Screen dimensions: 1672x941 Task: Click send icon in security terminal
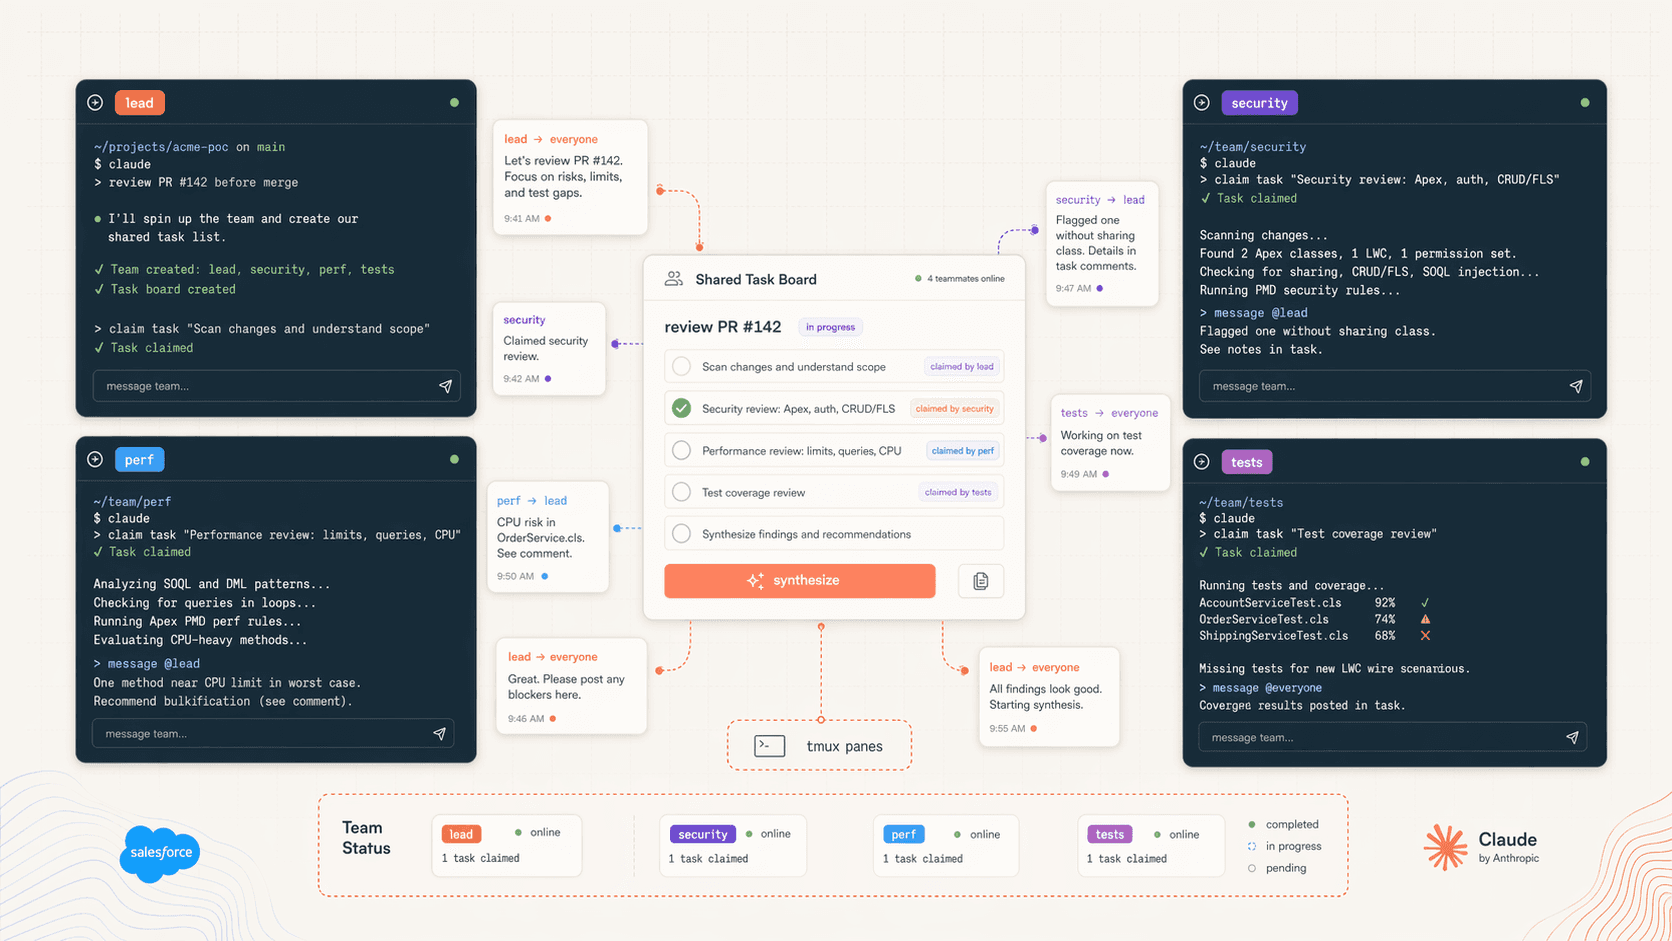pyautogui.click(x=1576, y=386)
